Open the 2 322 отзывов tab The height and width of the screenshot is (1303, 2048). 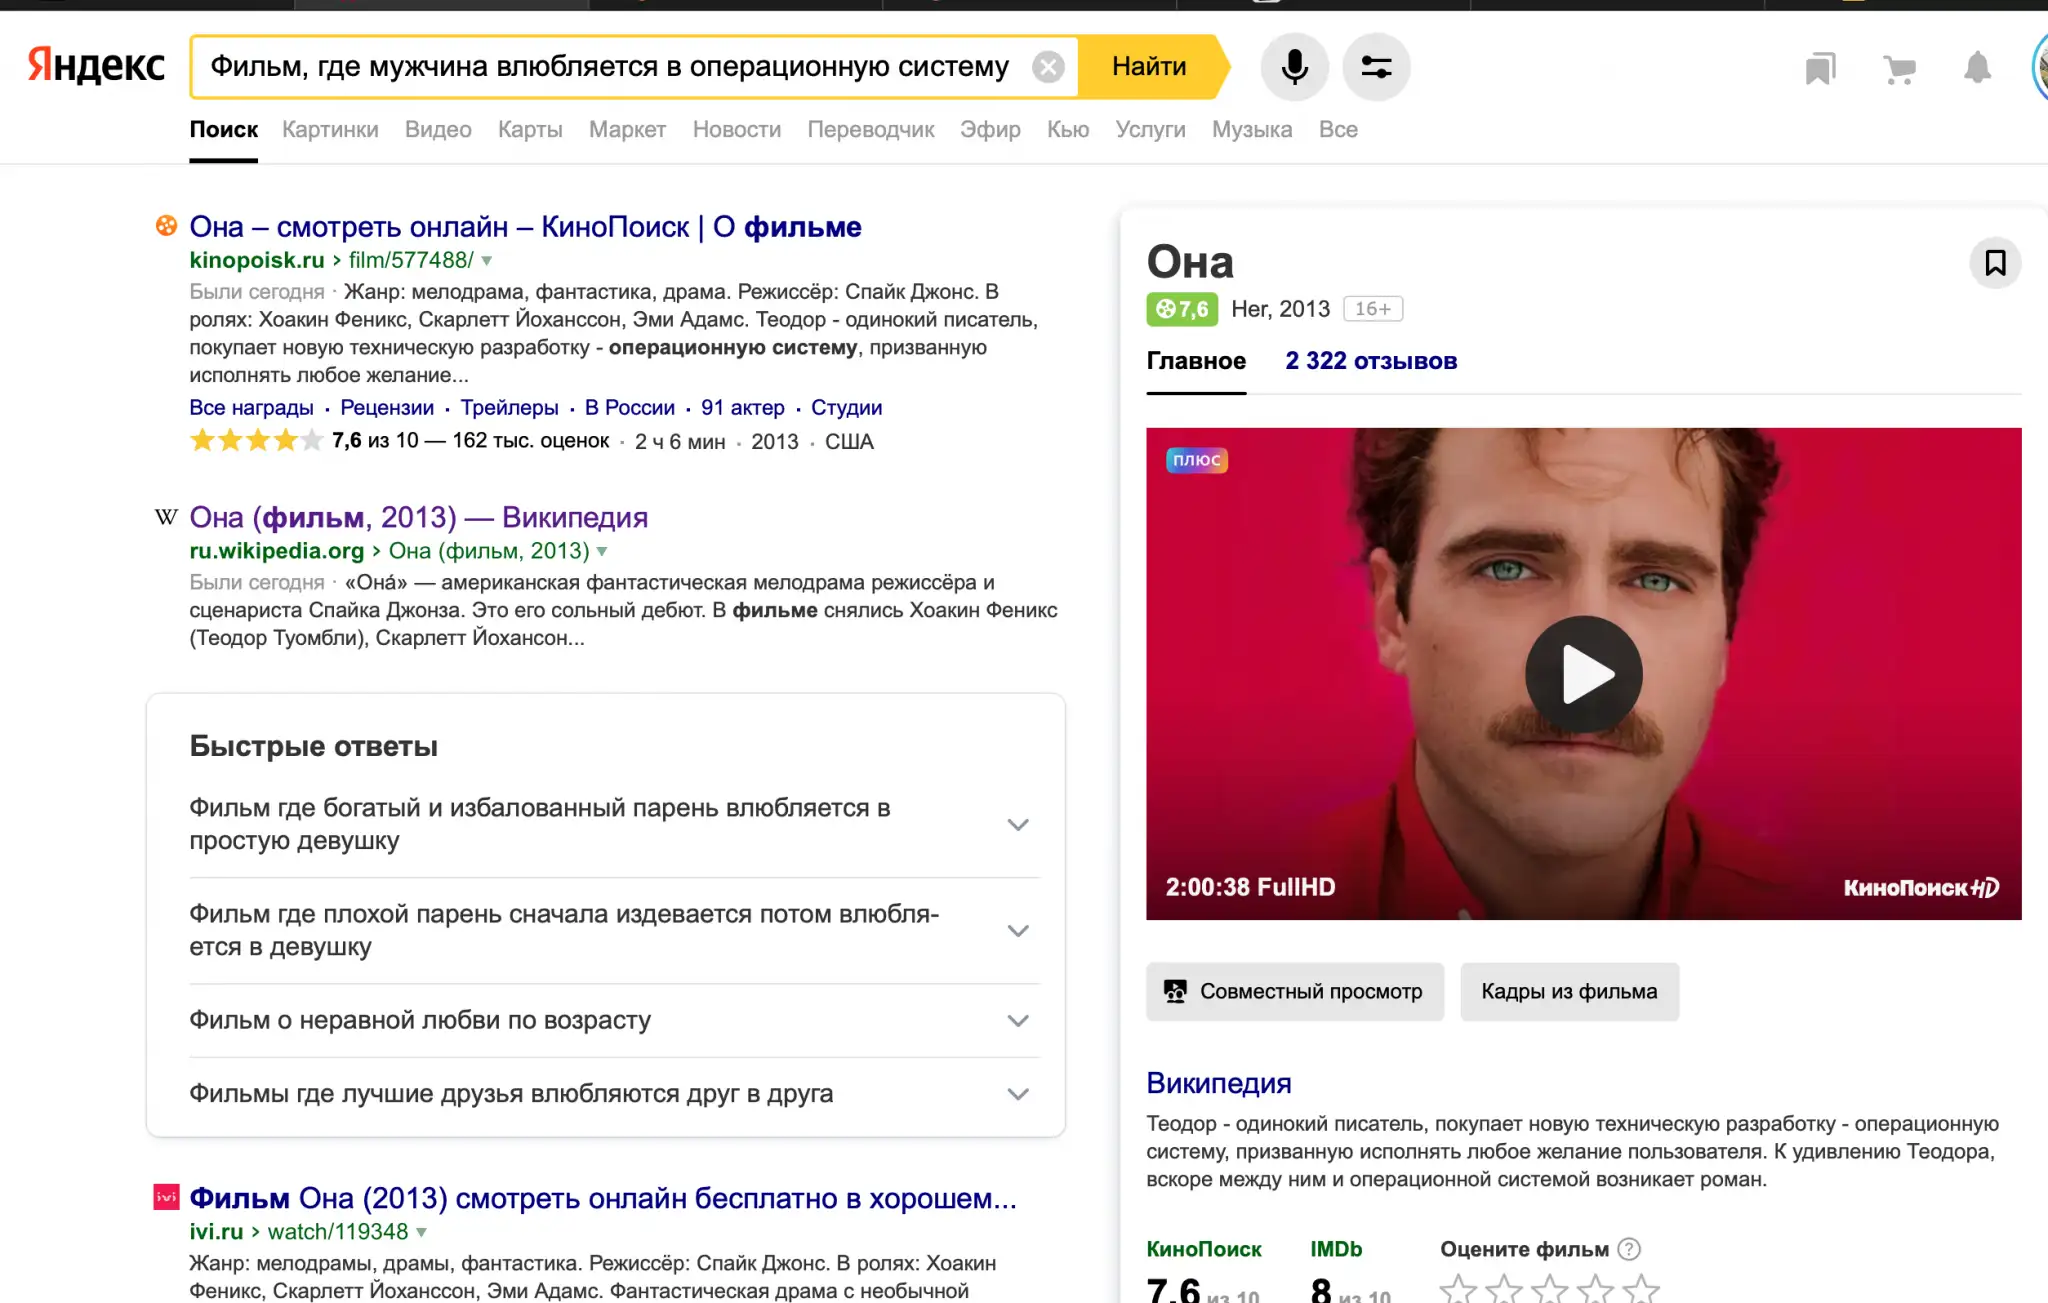(1370, 361)
